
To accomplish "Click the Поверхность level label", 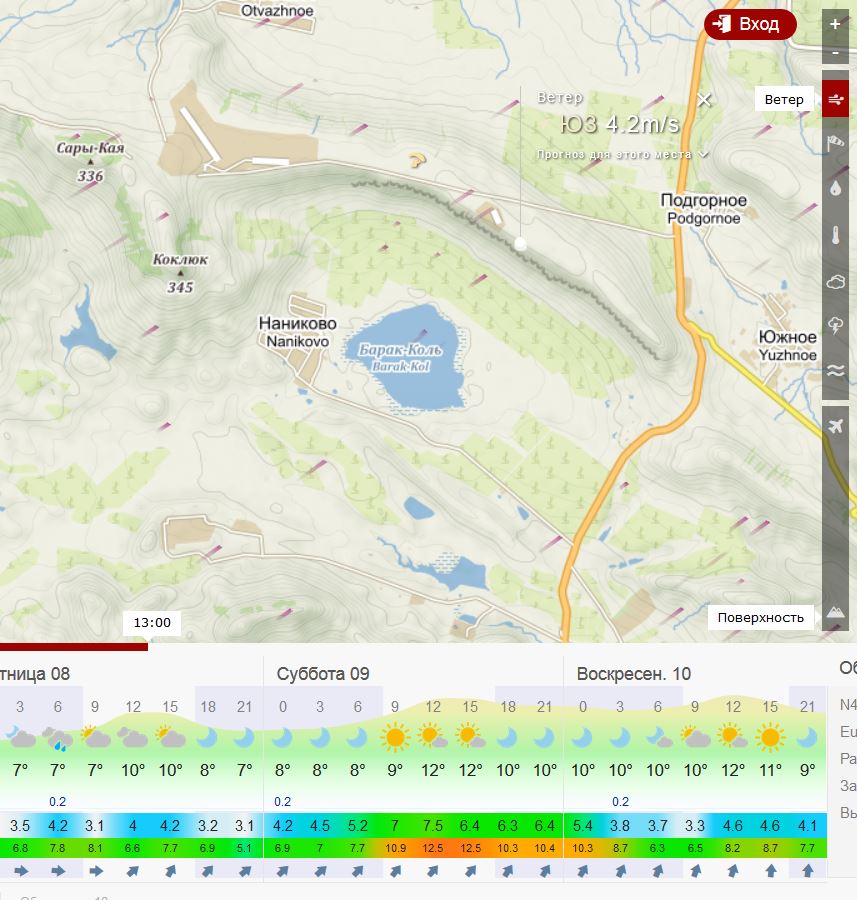I will [x=760, y=617].
